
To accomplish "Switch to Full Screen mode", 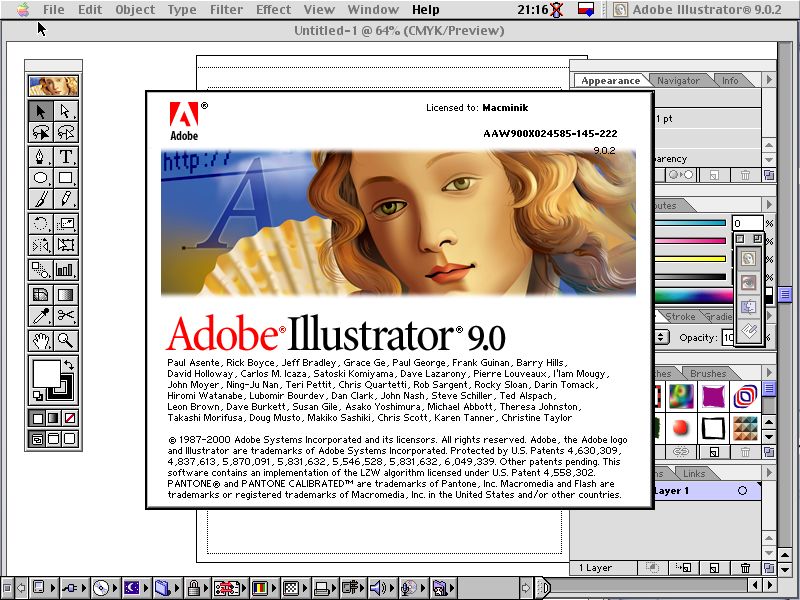I will [x=70, y=439].
